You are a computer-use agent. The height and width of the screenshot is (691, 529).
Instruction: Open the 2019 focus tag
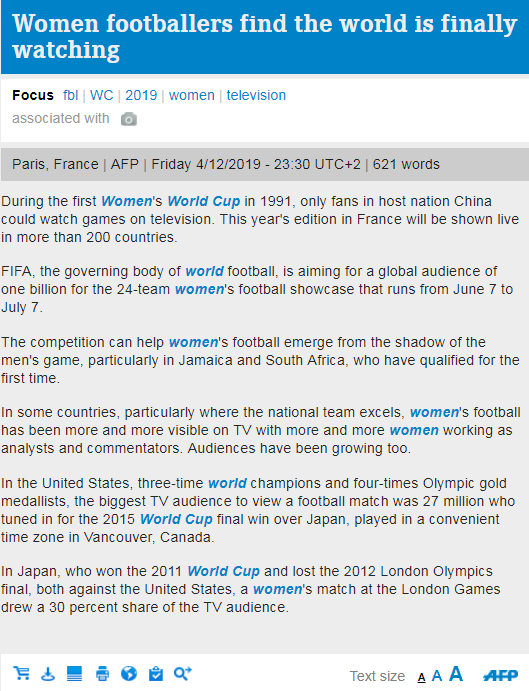[141, 95]
